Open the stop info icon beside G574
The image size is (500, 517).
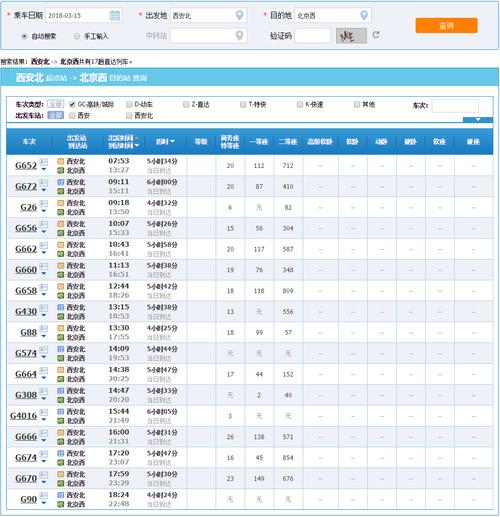[44, 350]
